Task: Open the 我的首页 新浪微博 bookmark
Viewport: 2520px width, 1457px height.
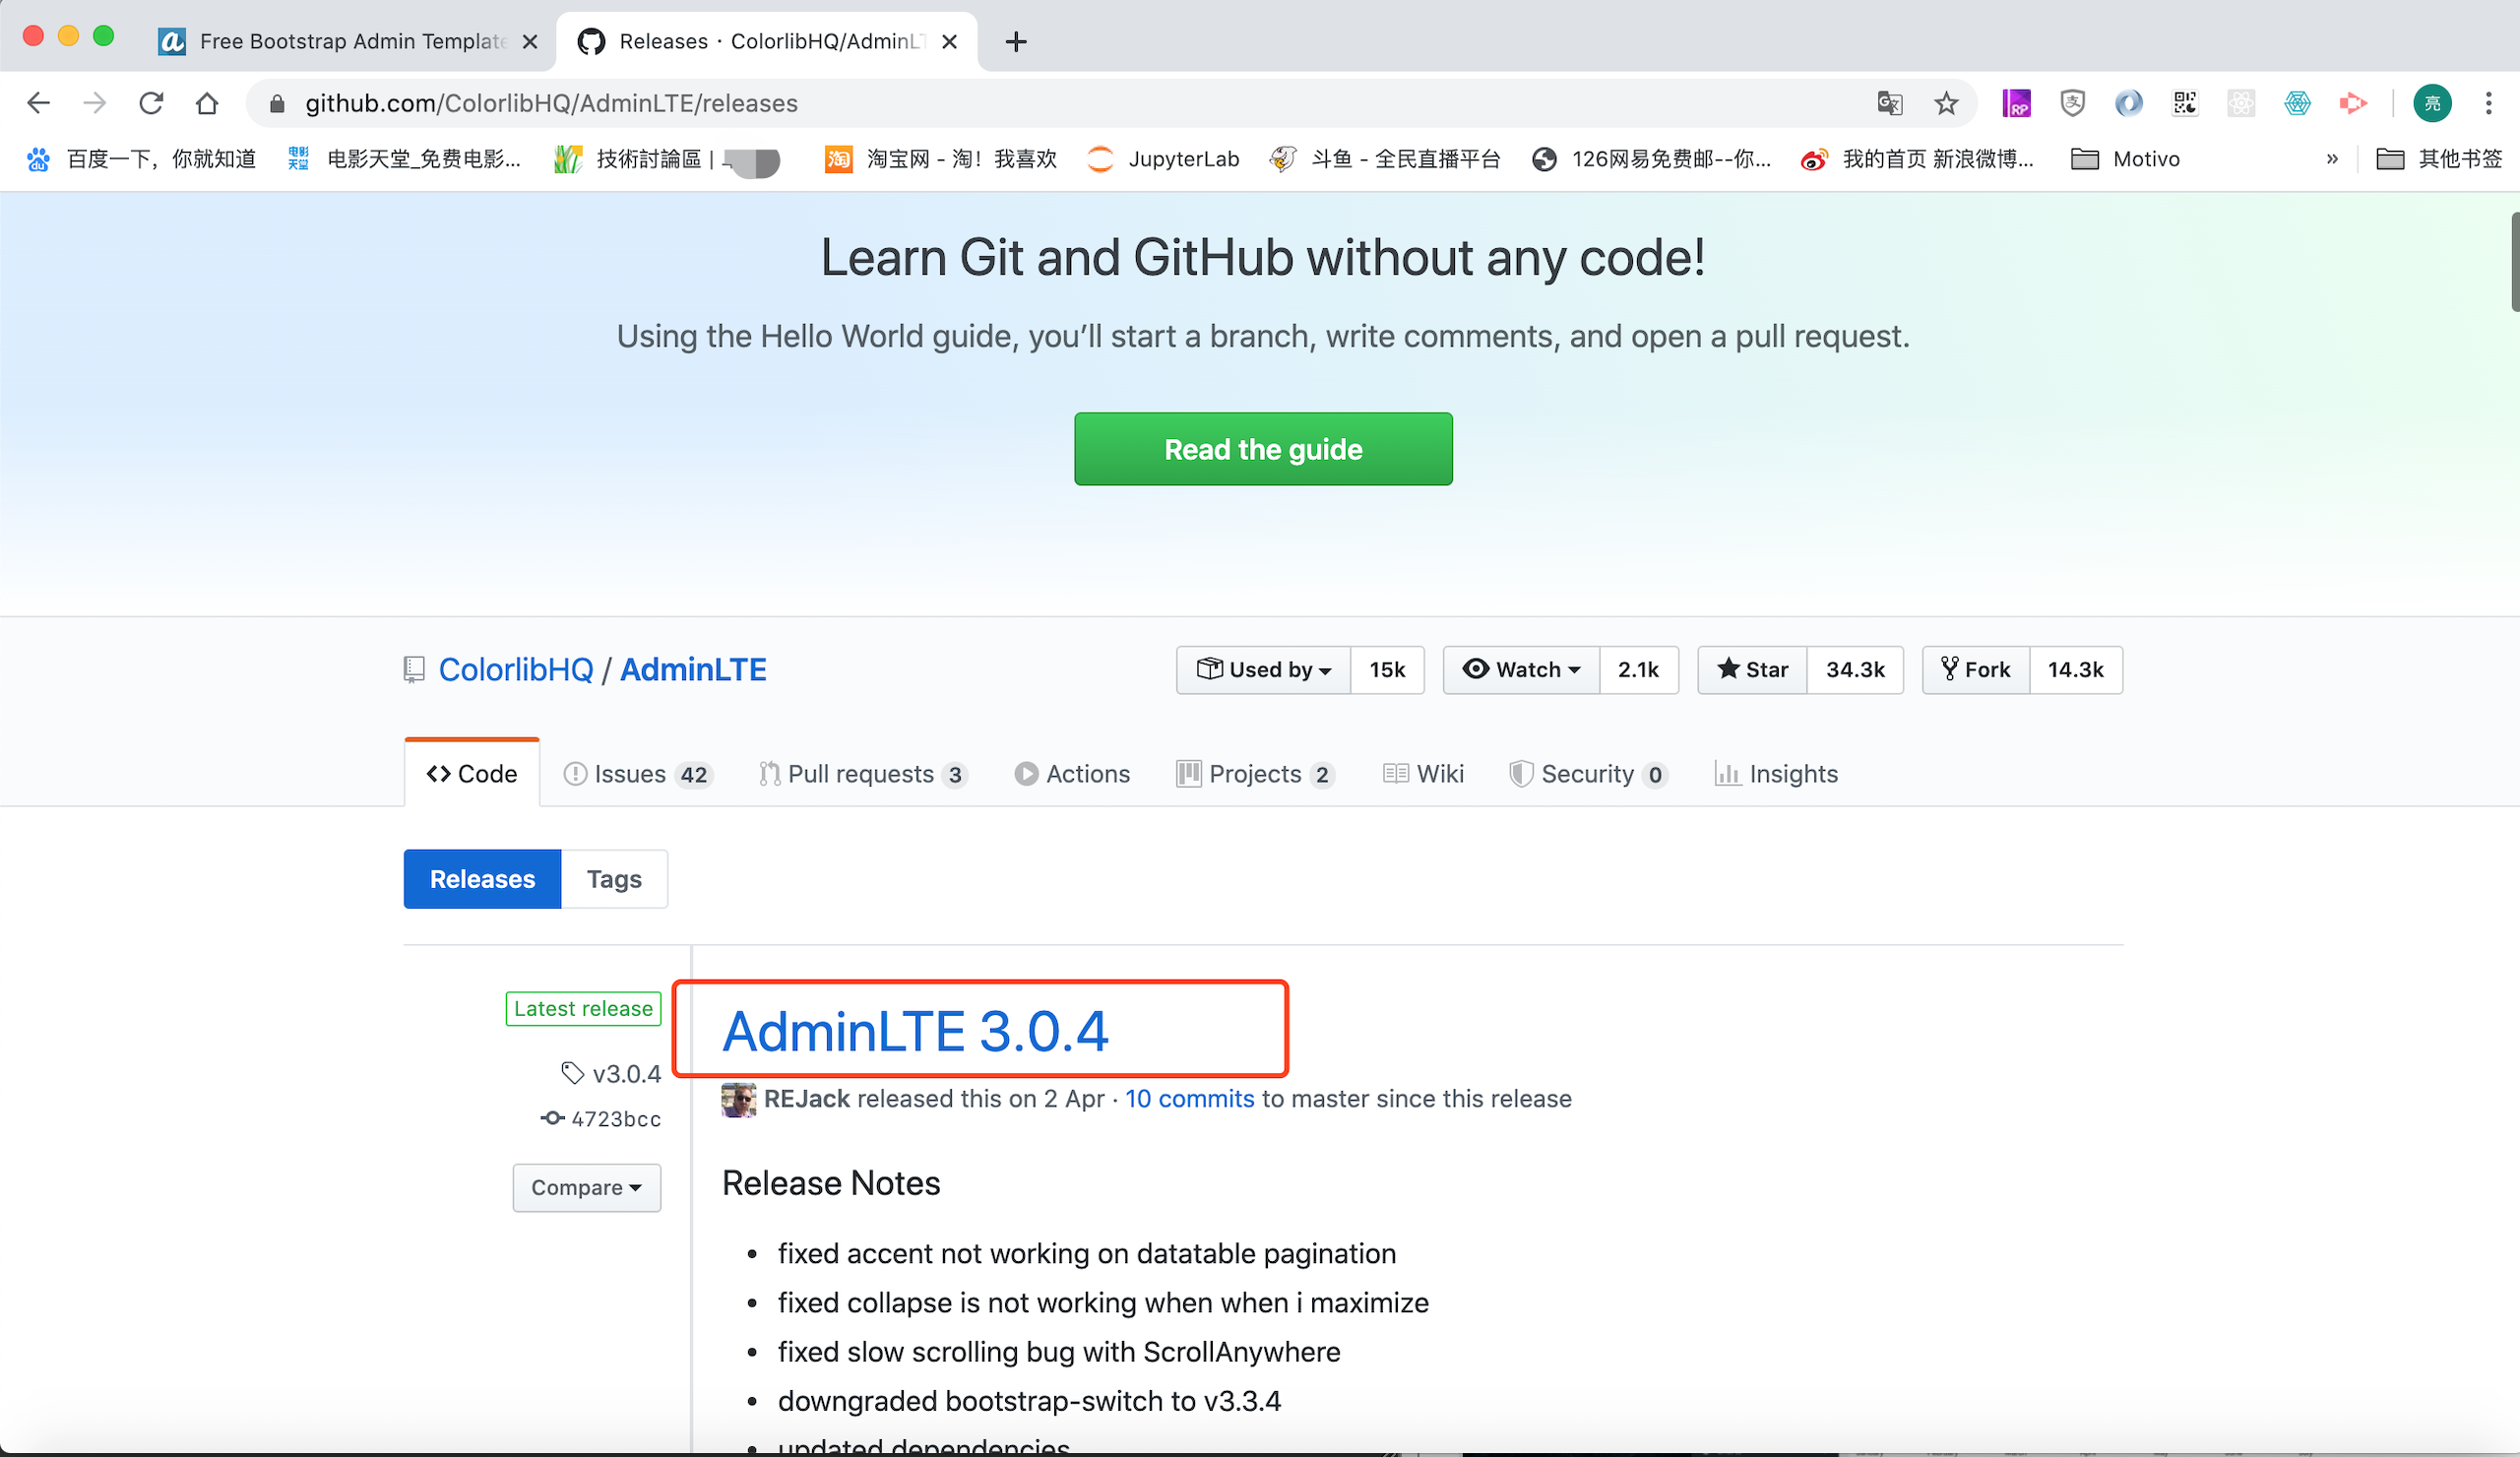Action: (1918, 159)
